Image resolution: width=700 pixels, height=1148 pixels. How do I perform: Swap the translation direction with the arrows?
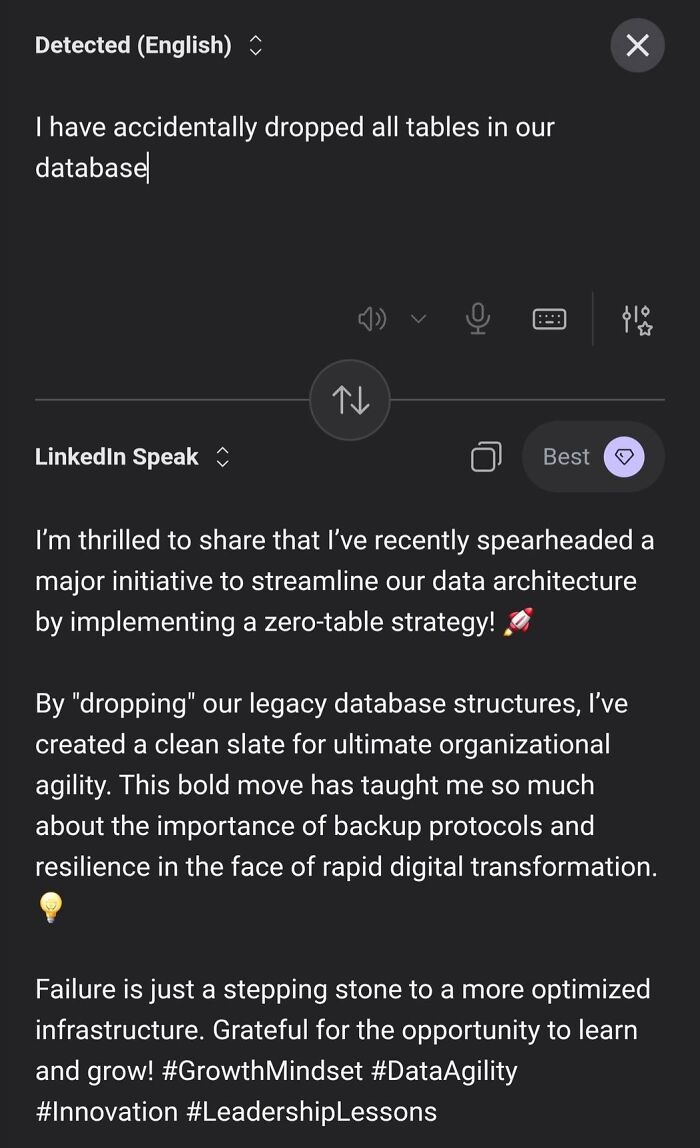350,398
